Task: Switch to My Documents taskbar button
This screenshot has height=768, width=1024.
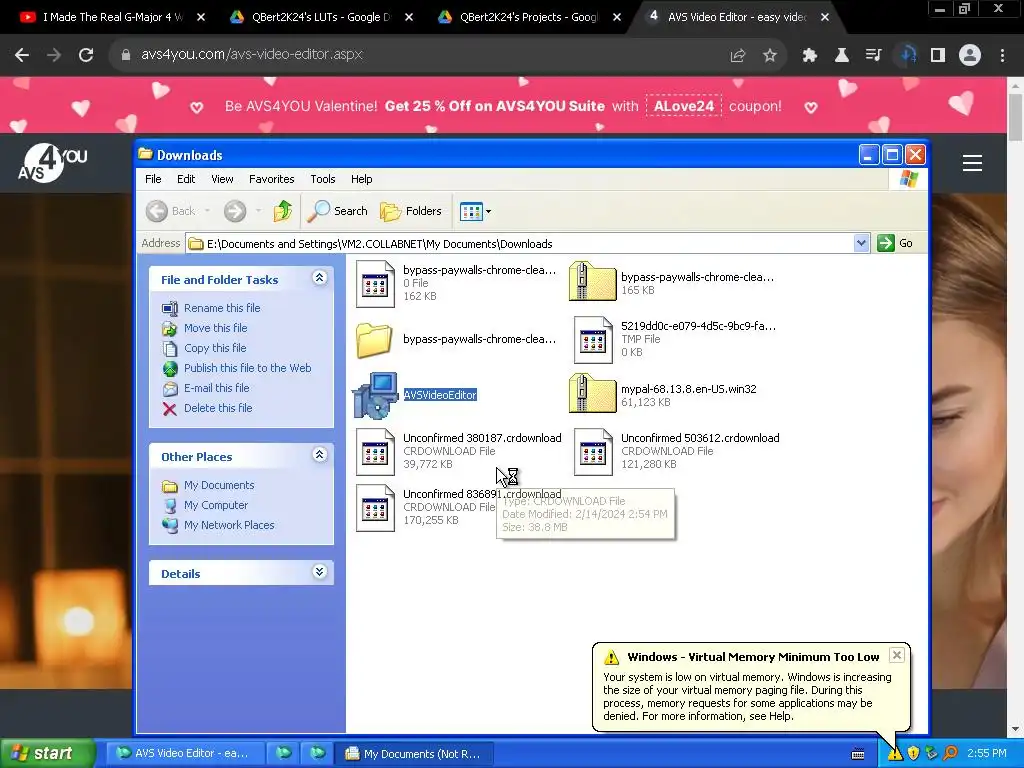Action: point(415,754)
